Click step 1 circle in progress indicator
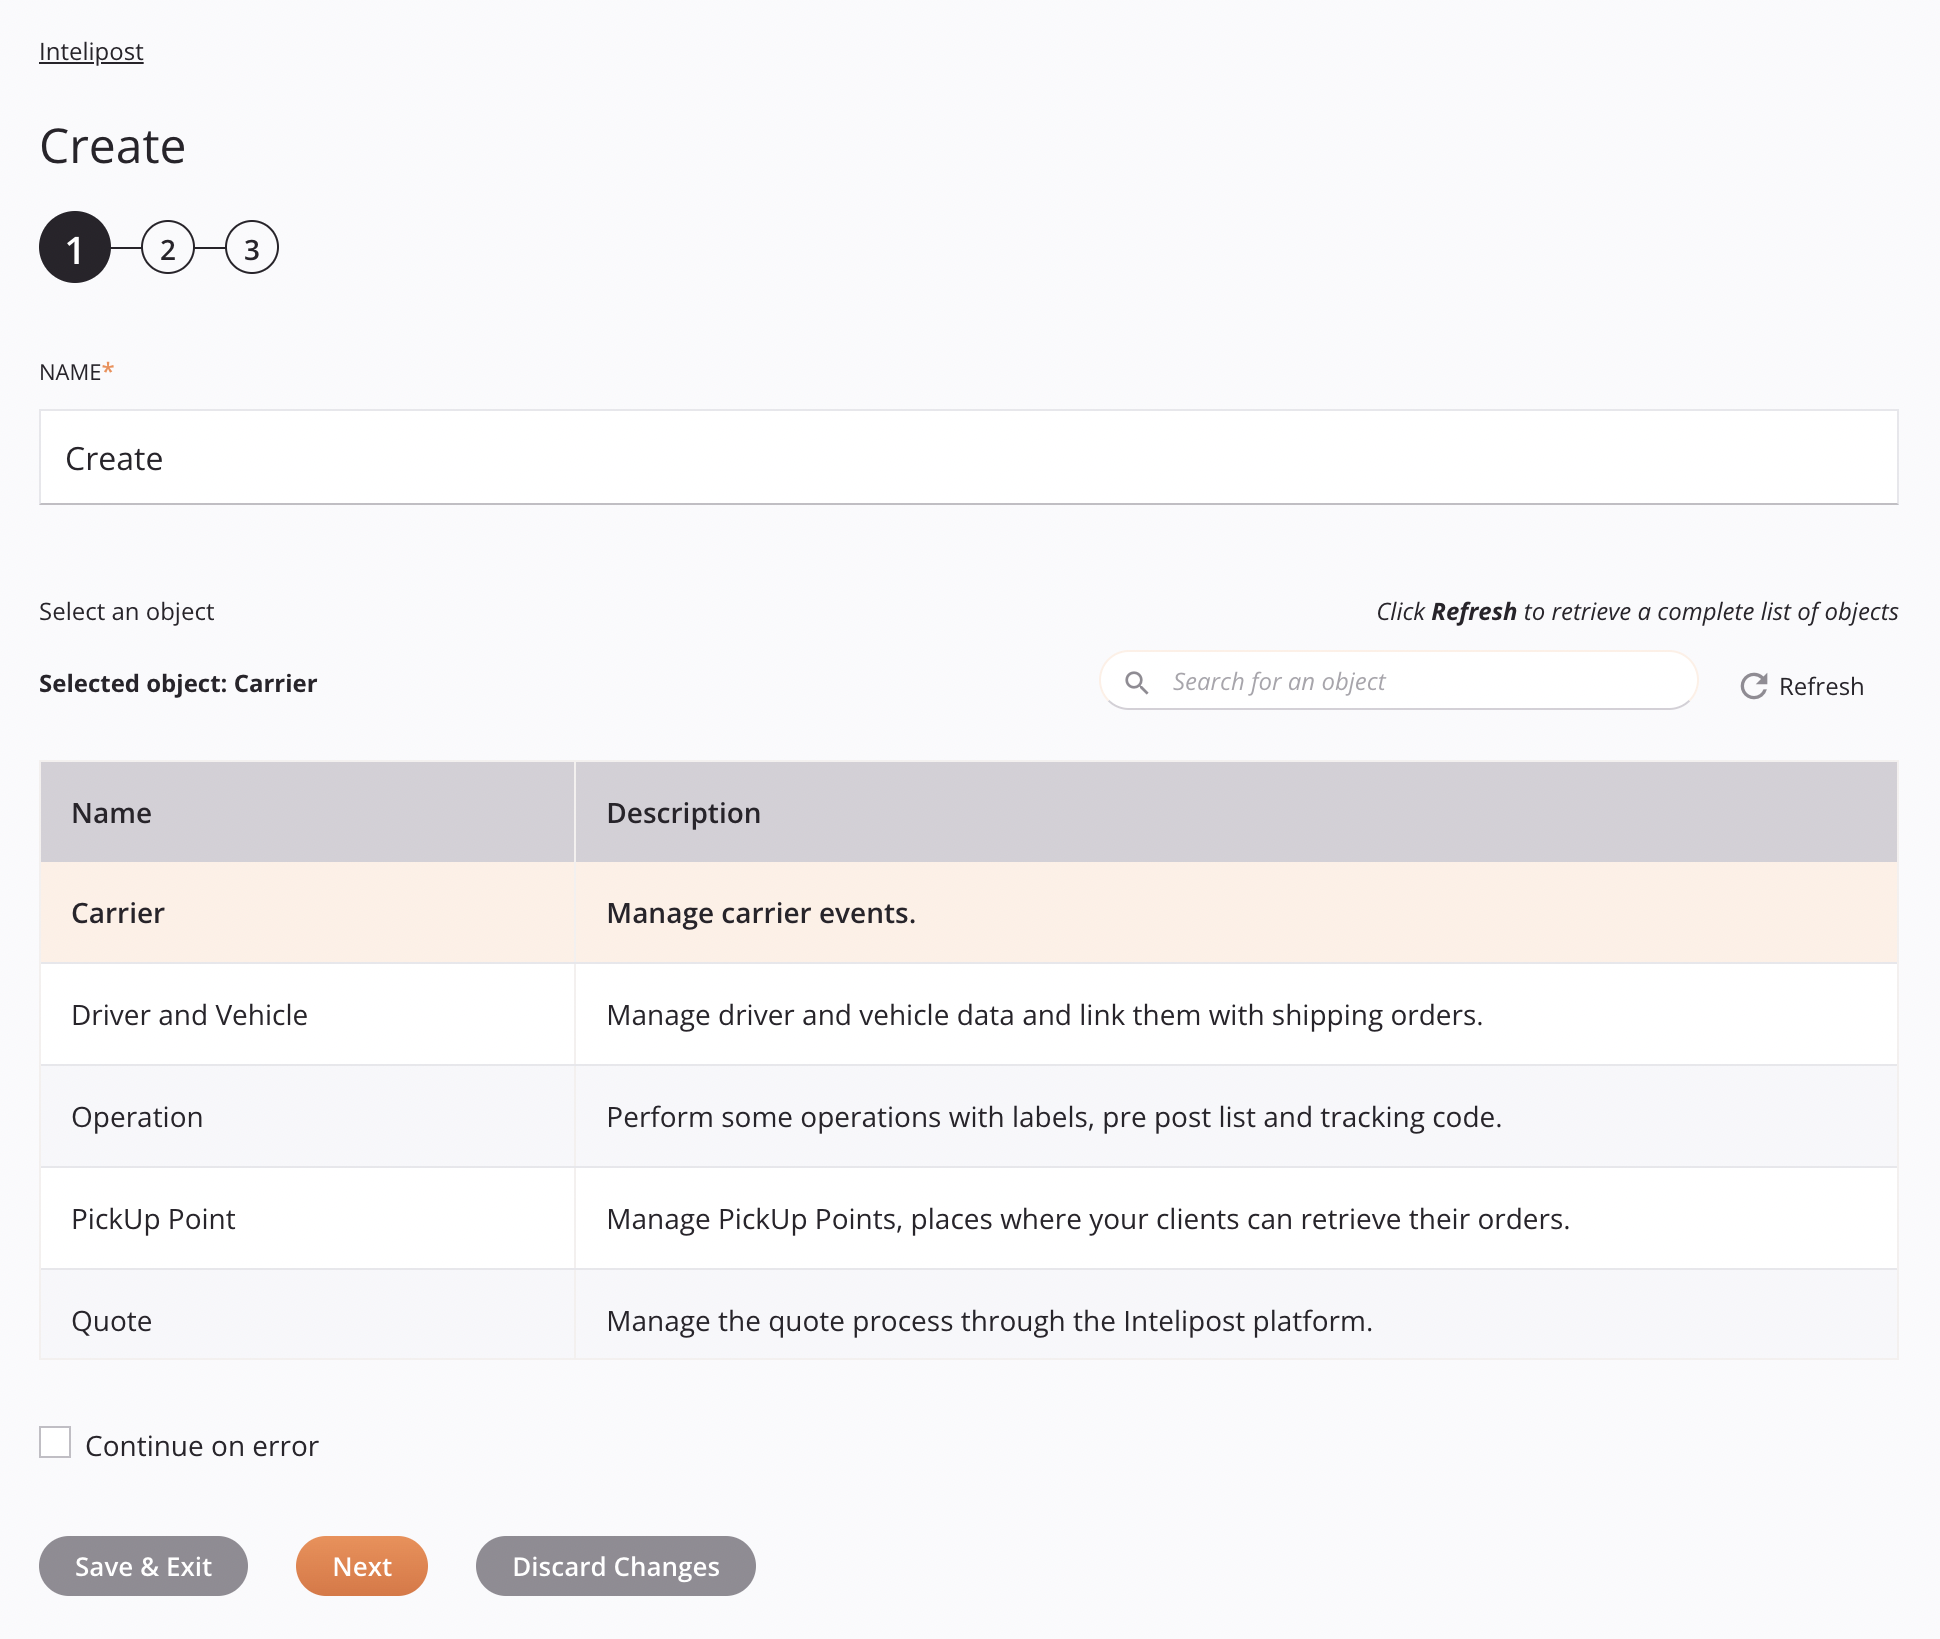This screenshot has width=1940, height=1639. 73,249
